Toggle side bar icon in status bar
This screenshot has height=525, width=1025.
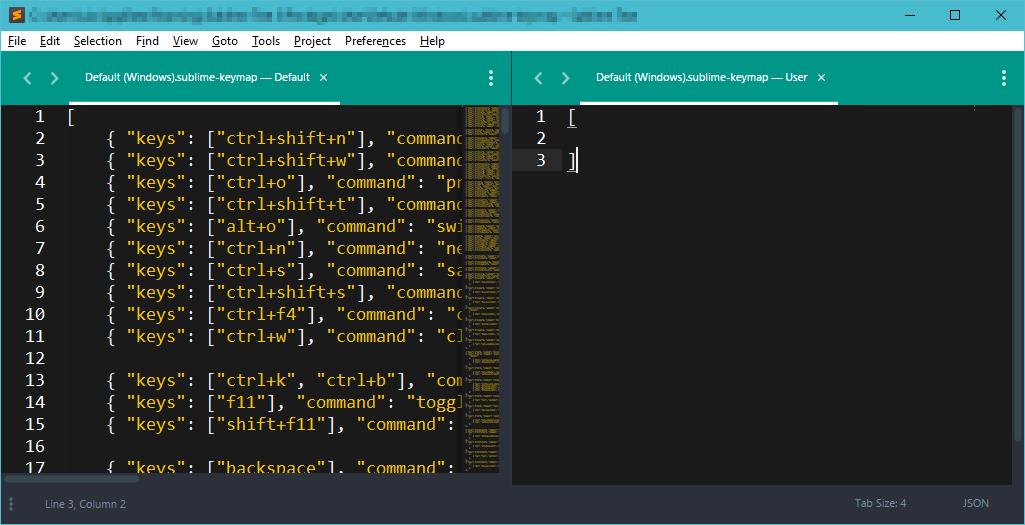click(11, 503)
